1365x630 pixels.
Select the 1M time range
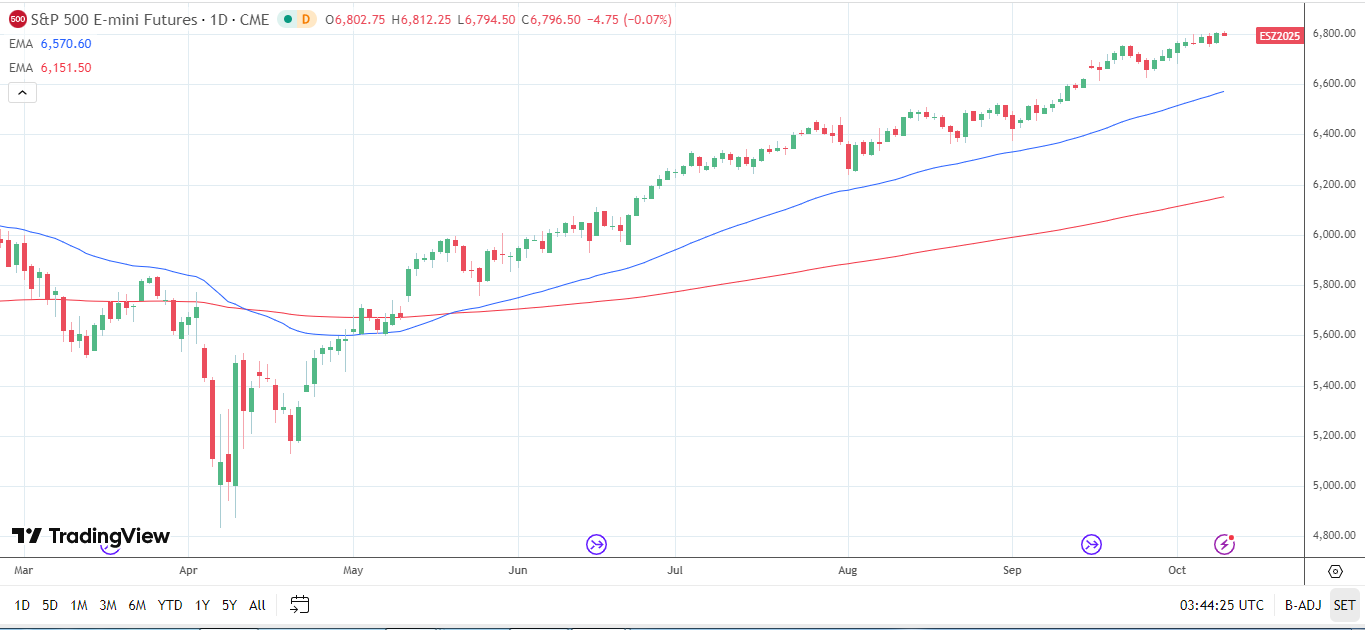pyautogui.click(x=79, y=605)
